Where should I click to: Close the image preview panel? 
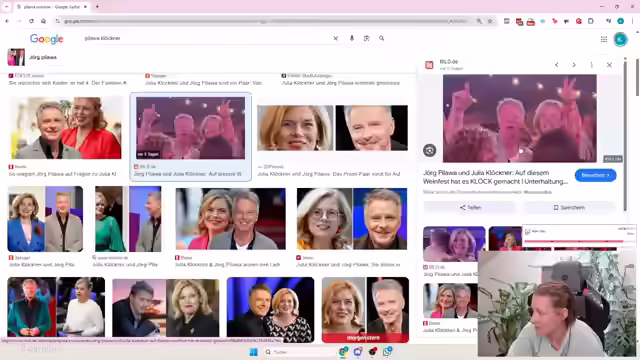coord(609,65)
